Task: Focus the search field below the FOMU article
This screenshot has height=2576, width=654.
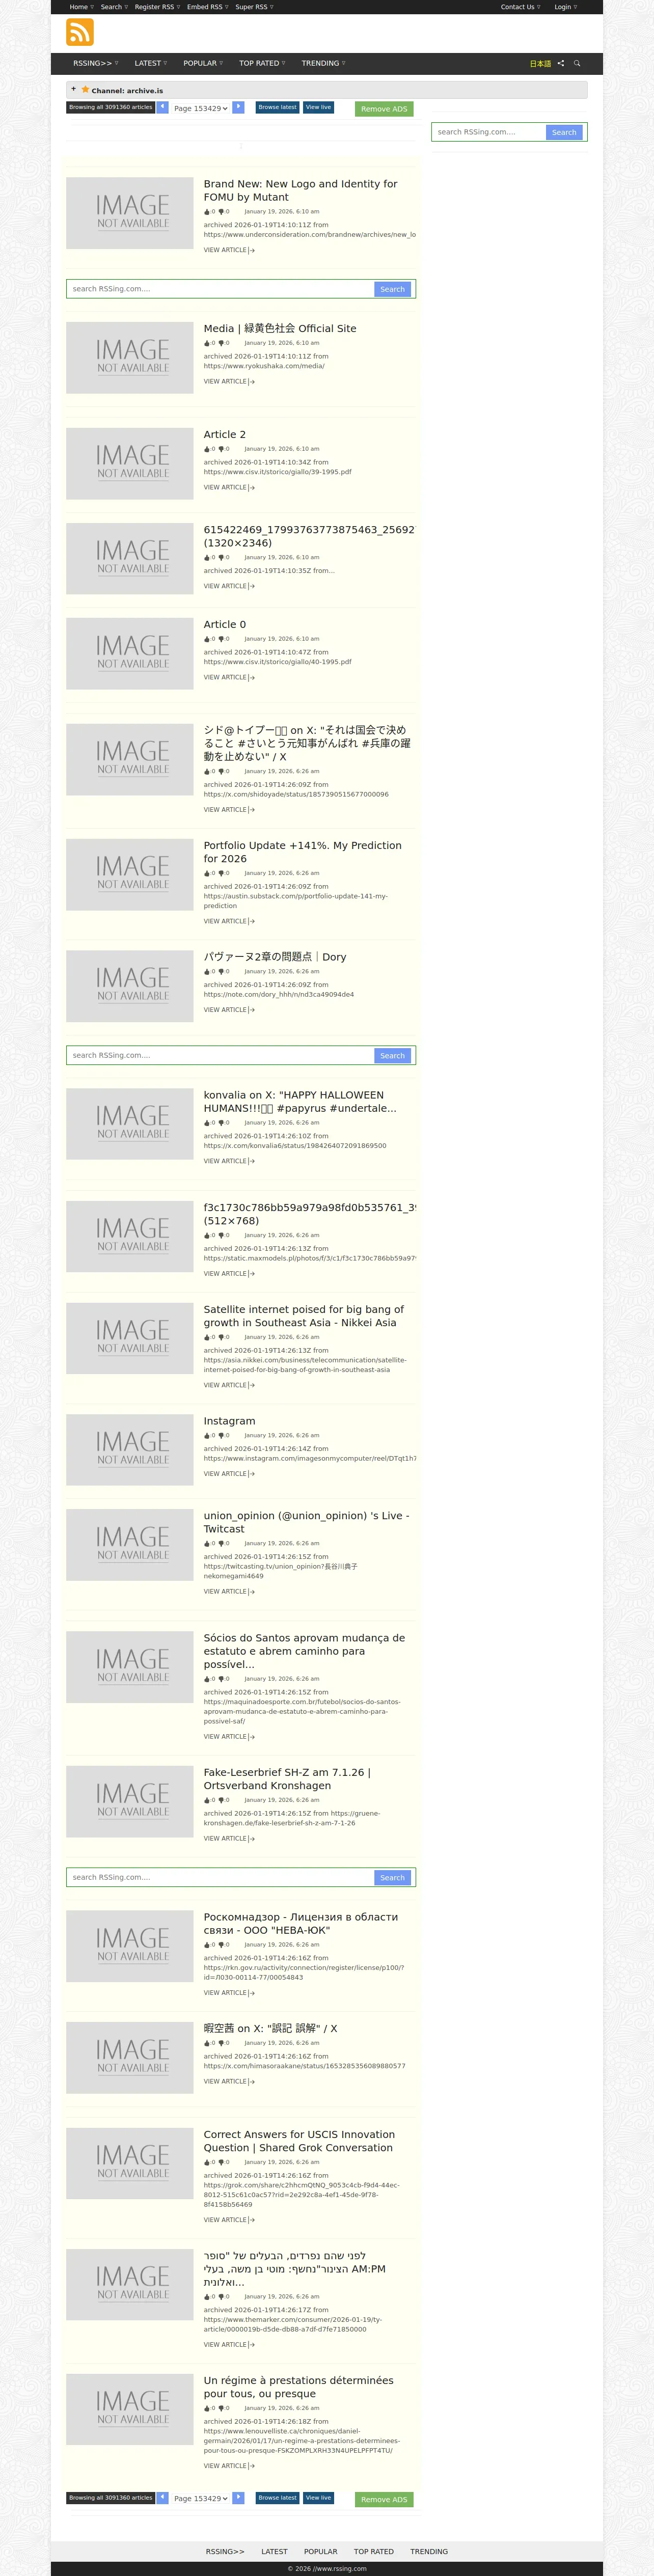Action: tap(221, 289)
